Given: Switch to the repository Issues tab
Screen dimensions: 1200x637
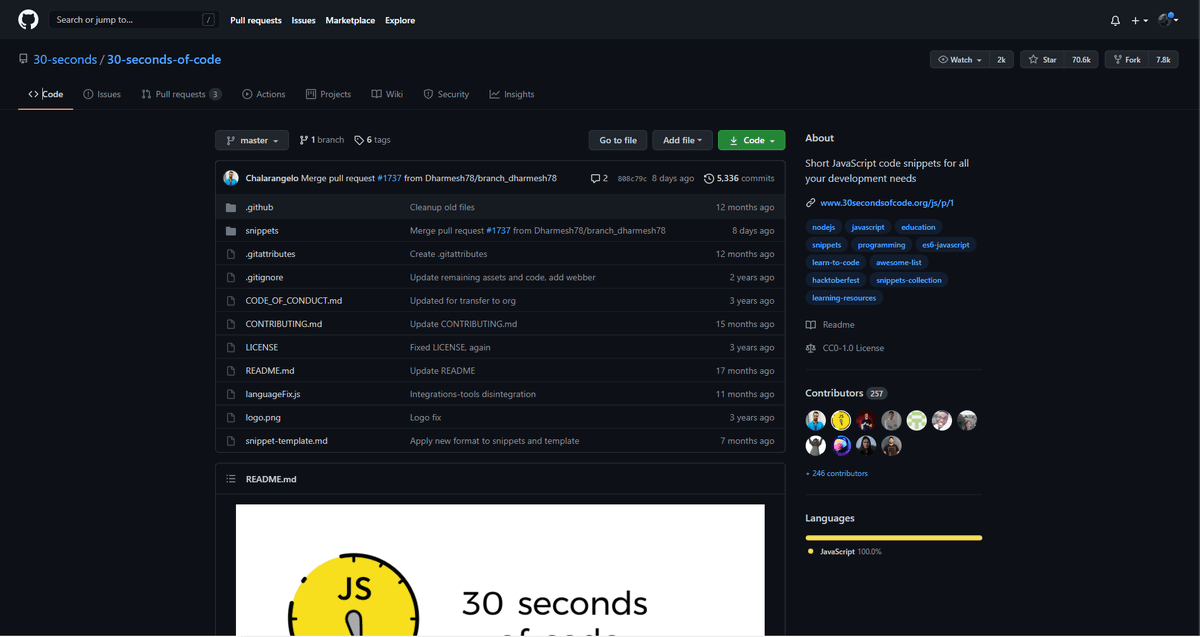Looking at the screenshot, I should [x=102, y=94].
